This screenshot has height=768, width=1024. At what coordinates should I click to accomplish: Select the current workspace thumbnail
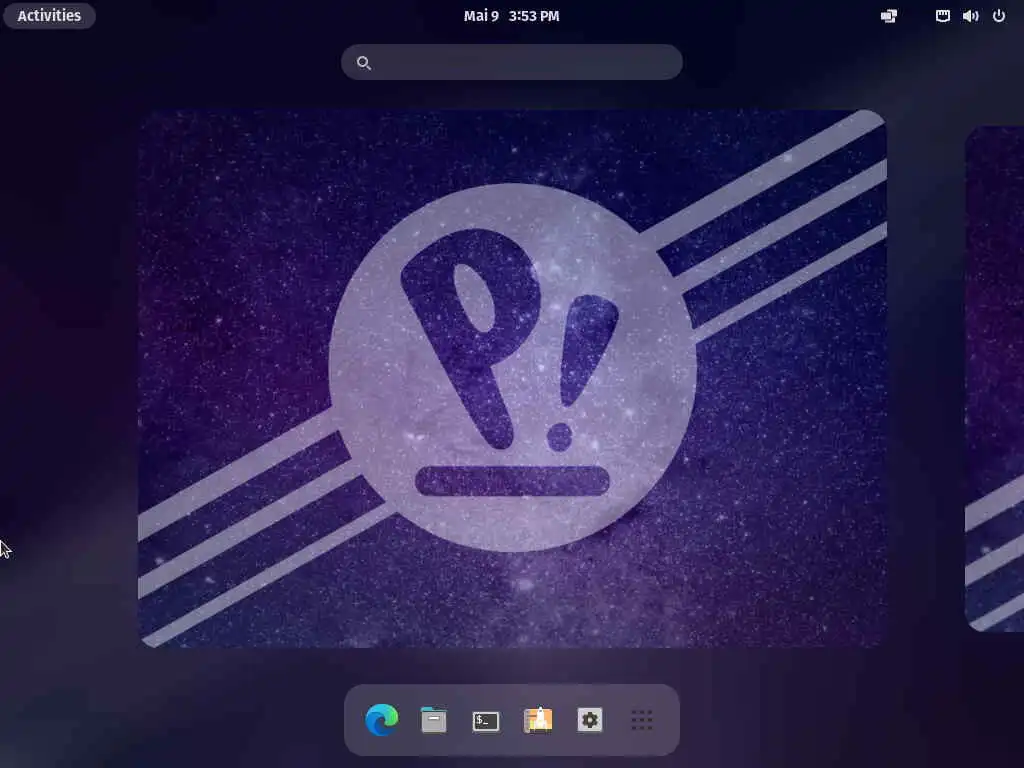pyautogui.click(x=512, y=379)
